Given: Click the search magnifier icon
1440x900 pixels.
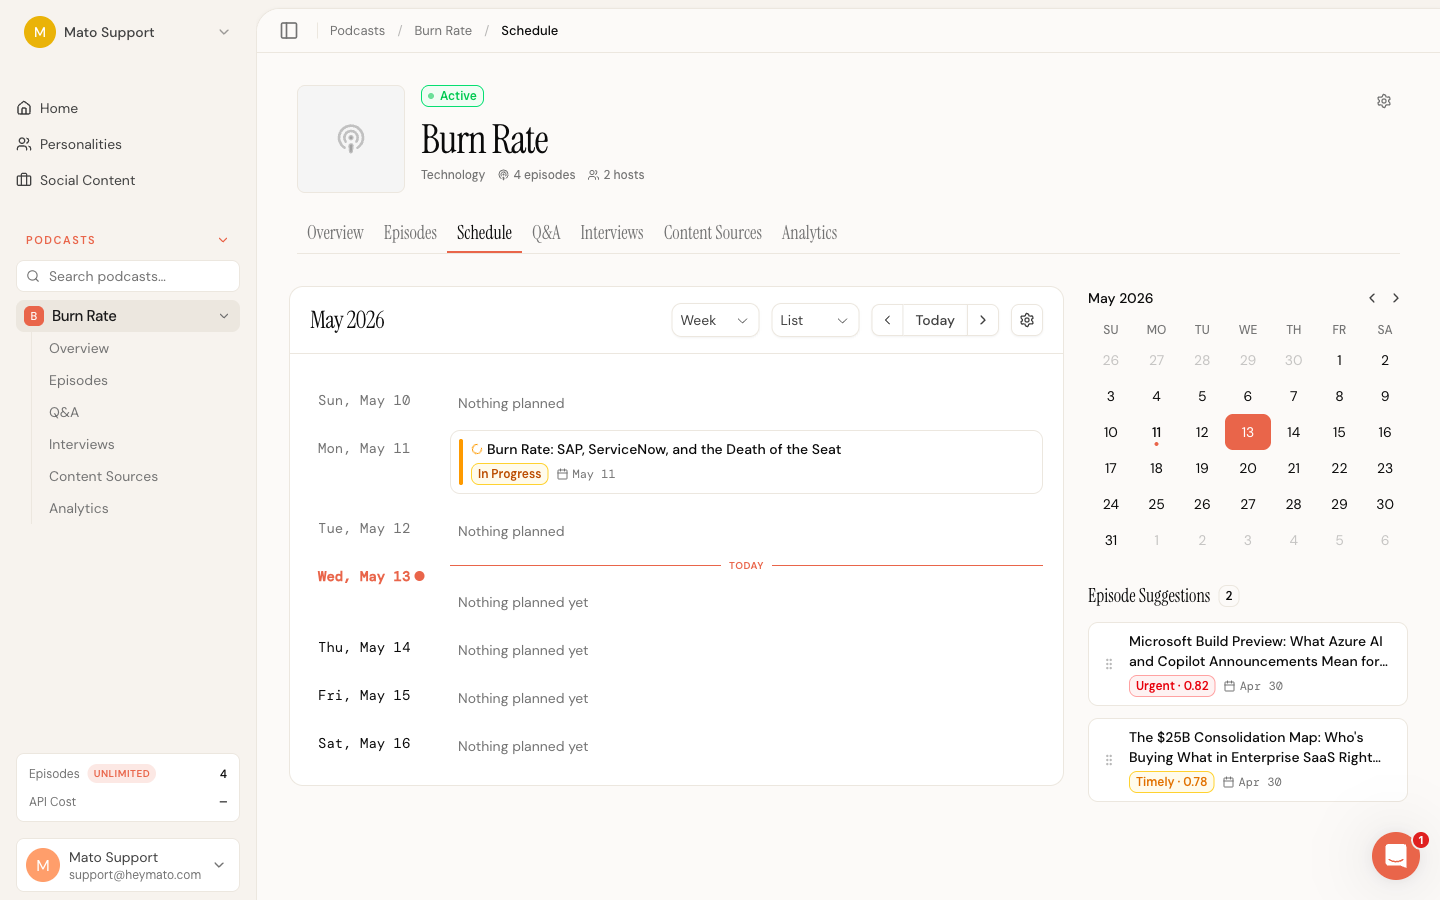Looking at the screenshot, I should pyautogui.click(x=34, y=276).
